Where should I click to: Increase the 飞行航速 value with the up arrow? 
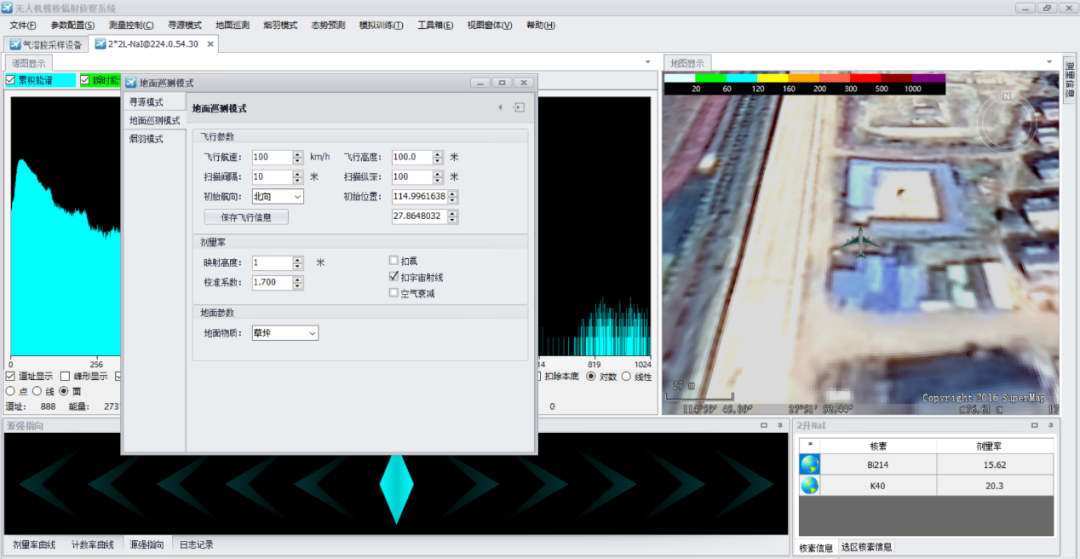pos(298,154)
